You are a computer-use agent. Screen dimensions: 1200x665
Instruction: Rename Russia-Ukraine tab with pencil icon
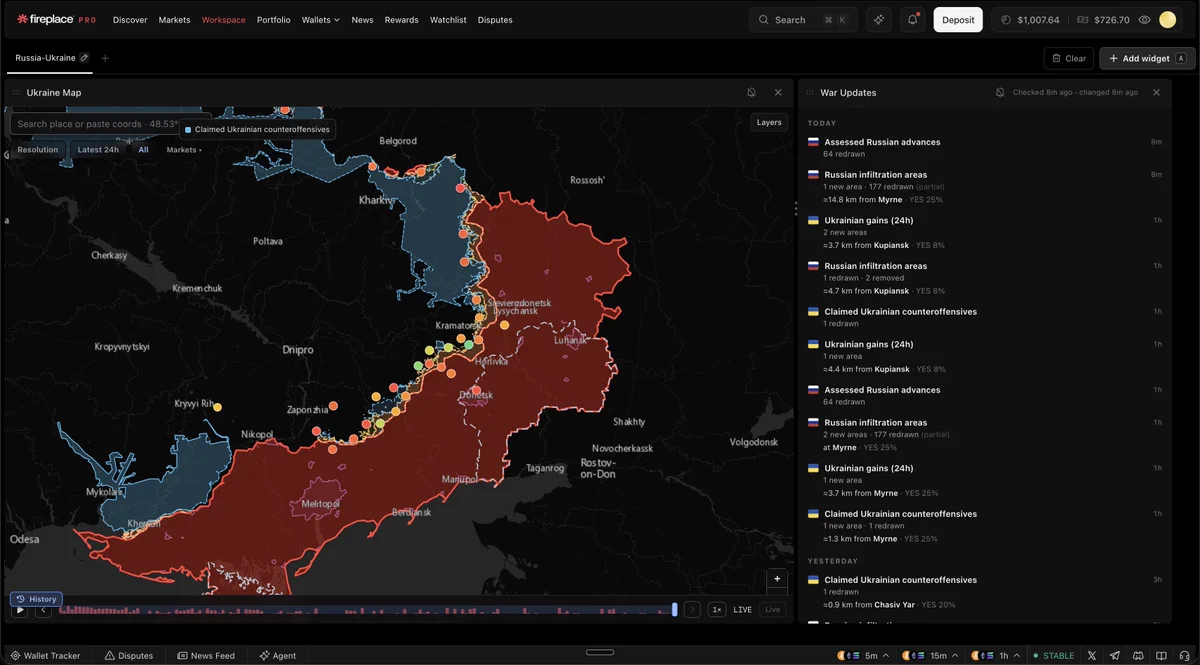click(85, 58)
